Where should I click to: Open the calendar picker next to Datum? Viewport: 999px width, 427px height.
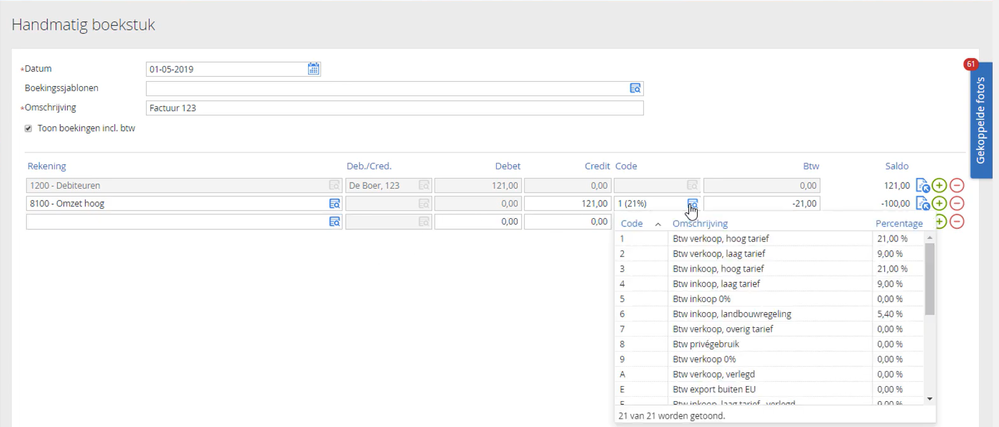(x=314, y=69)
